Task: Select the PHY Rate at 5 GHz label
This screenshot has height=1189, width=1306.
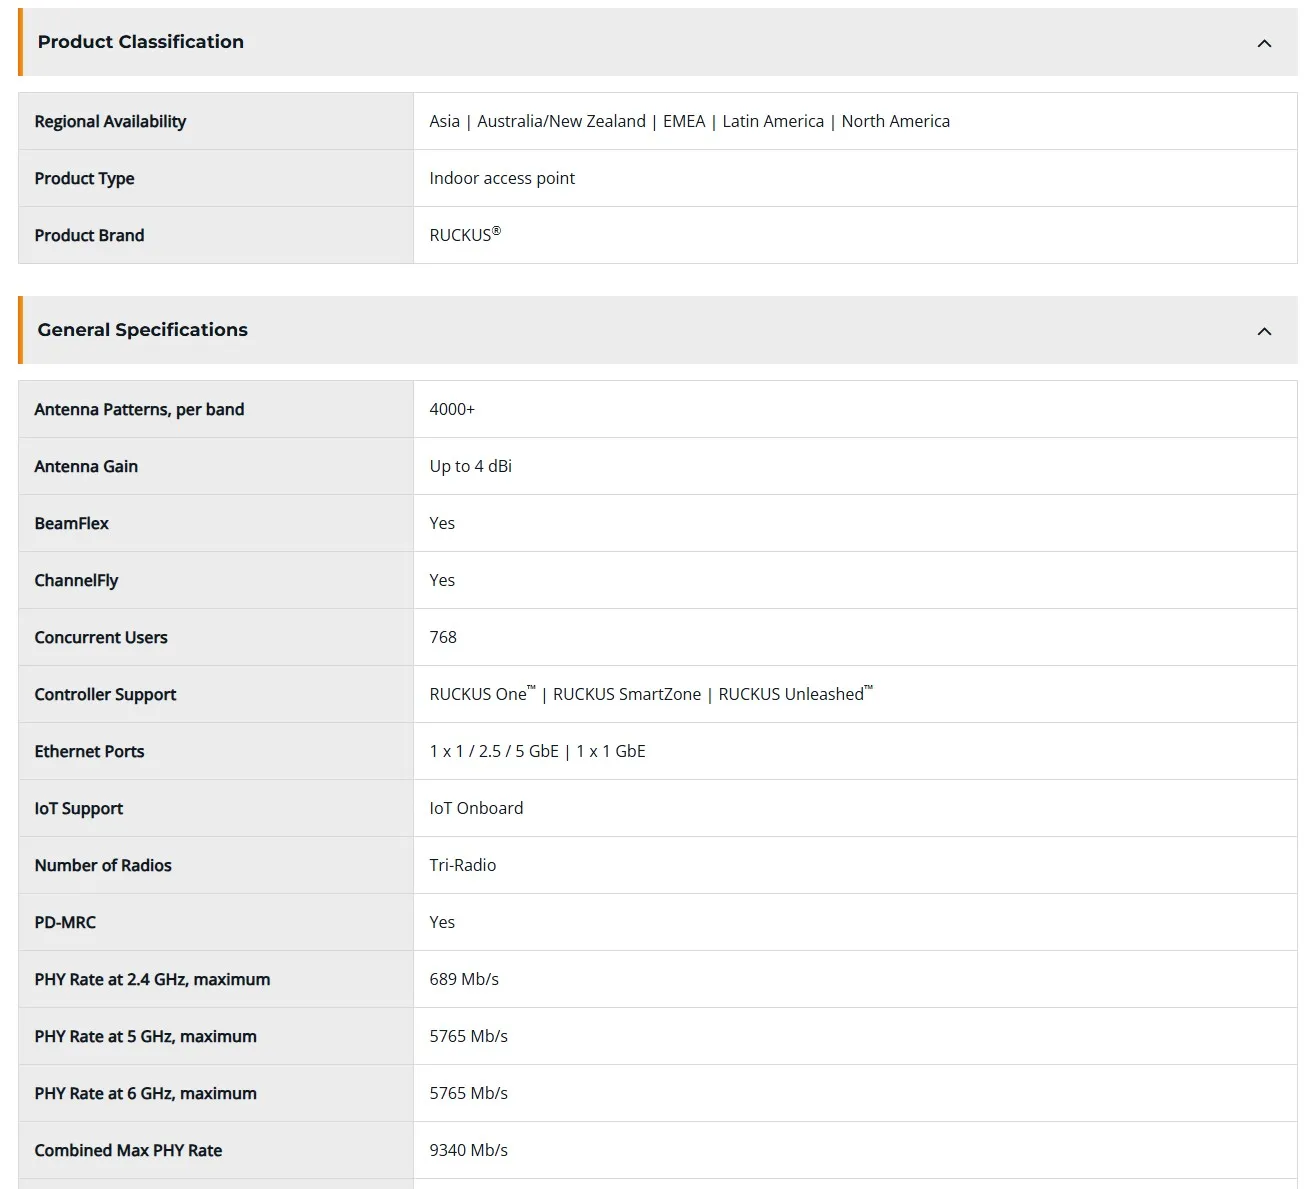Action: click(x=145, y=1037)
